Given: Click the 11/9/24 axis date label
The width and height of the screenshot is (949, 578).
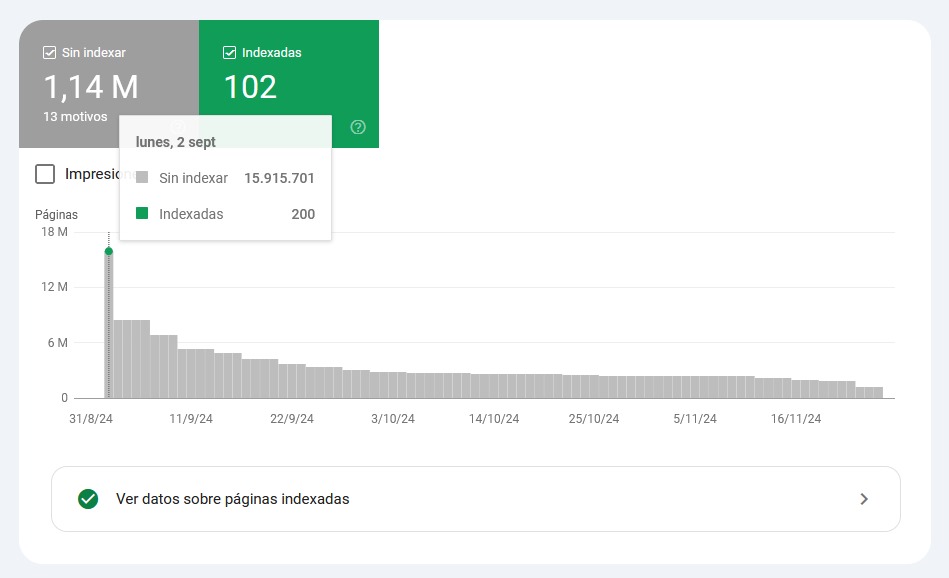Looking at the screenshot, I should (x=191, y=419).
